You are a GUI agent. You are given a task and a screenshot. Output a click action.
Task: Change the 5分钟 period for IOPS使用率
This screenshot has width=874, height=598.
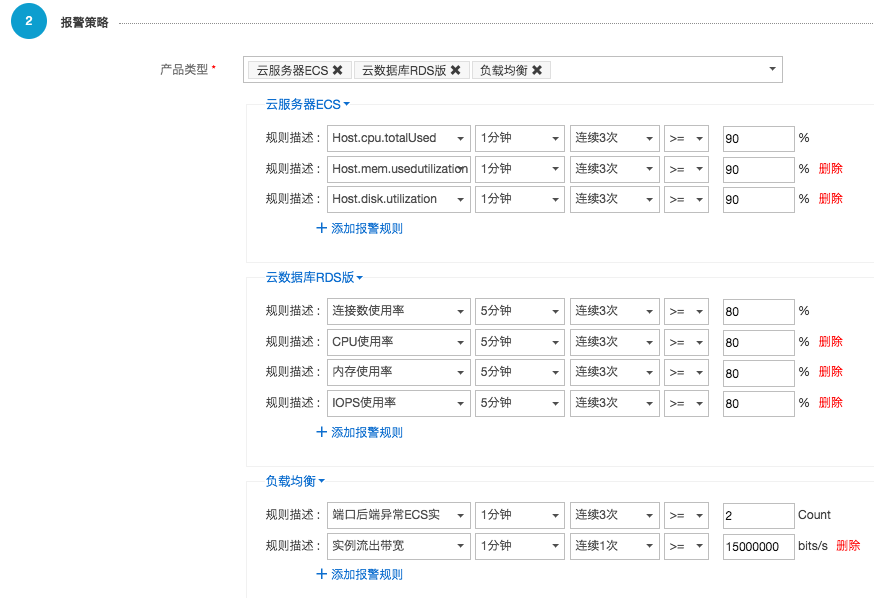[x=520, y=403]
